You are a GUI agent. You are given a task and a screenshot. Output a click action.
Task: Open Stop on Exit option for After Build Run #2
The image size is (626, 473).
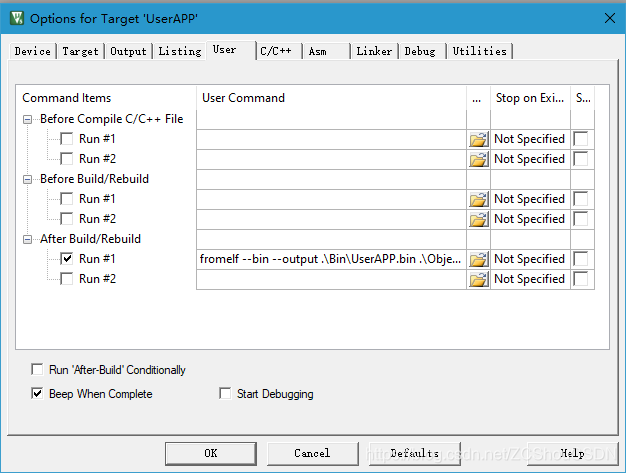click(530, 279)
